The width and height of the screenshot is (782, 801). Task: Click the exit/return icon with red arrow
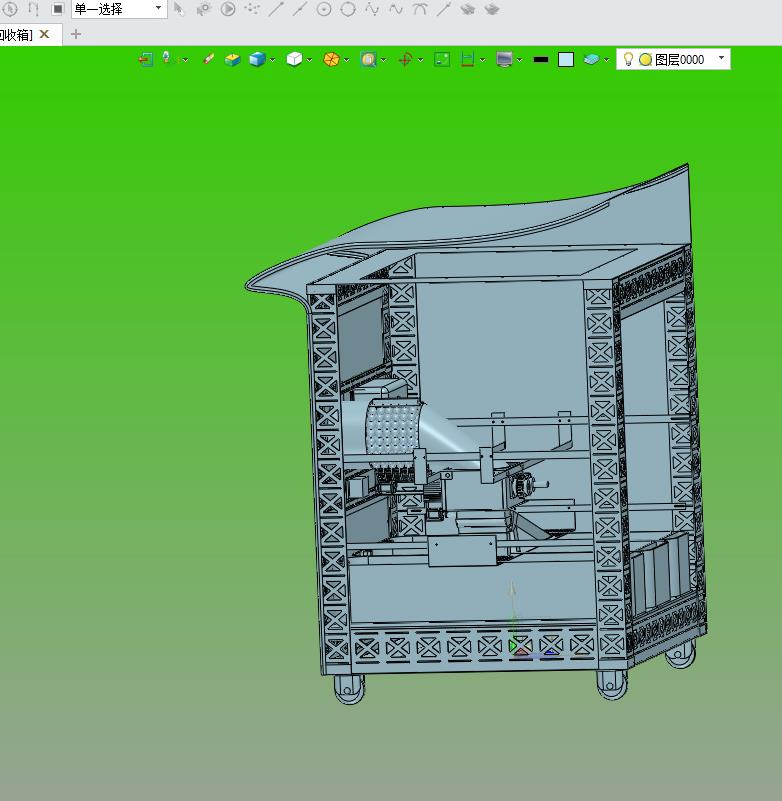(x=146, y=60)
